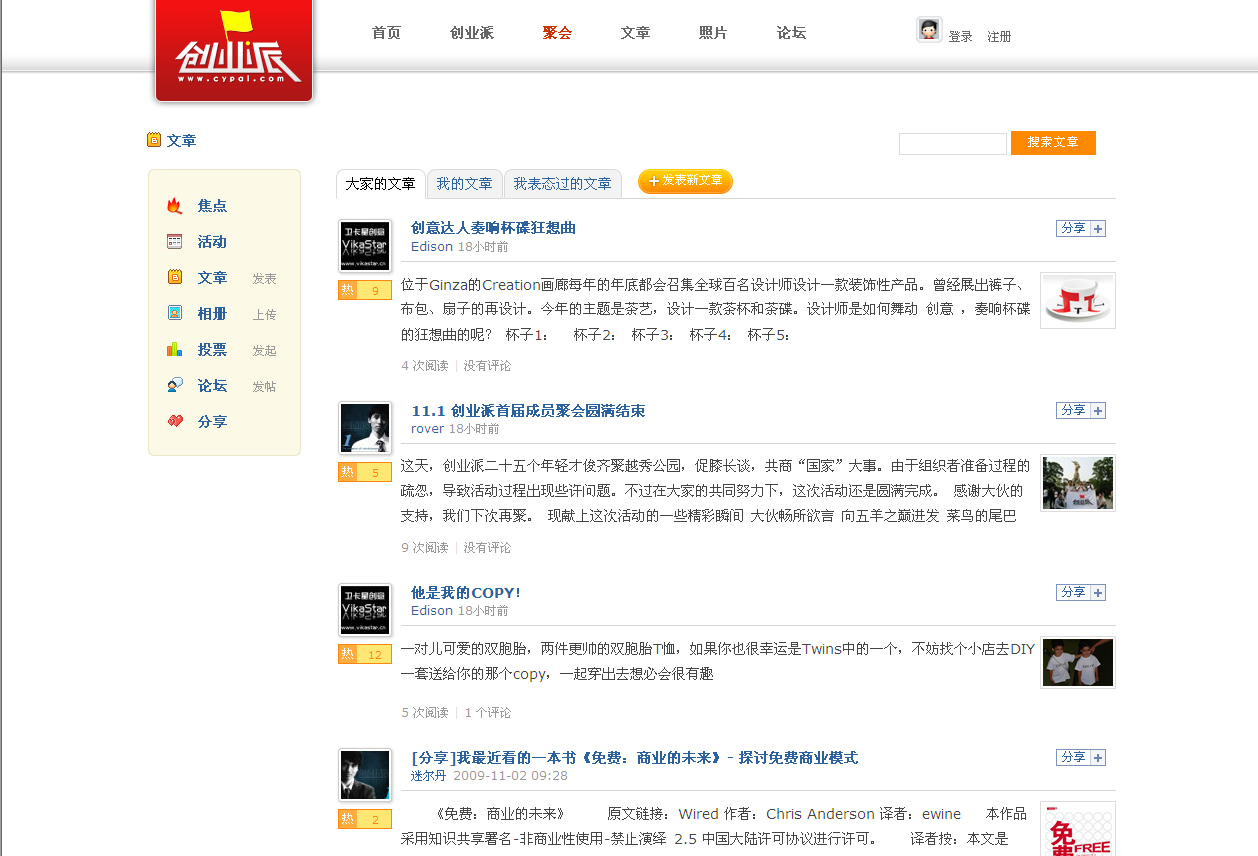This screenshot has width=1258, height=856.
Task: Click 没有评论 under 11.1 聚会 article
Action: tap(487, 548)
